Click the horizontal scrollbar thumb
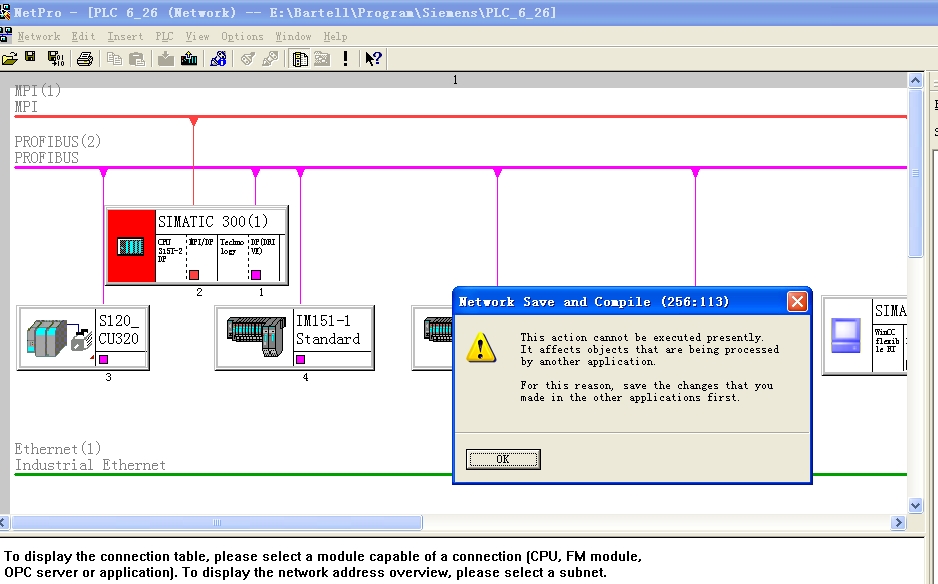The image size is (938, 584). 217,523
